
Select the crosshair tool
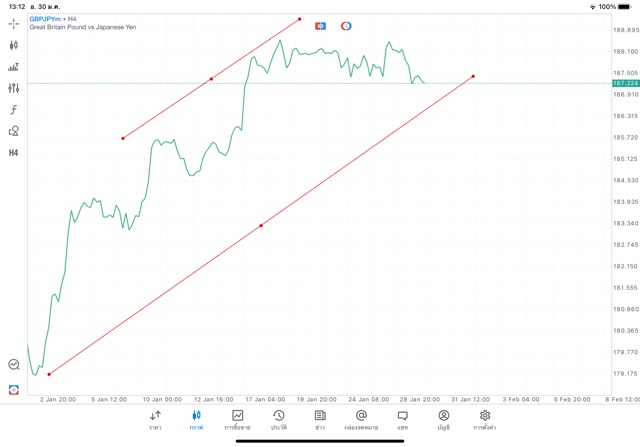[x=14, y=23]
